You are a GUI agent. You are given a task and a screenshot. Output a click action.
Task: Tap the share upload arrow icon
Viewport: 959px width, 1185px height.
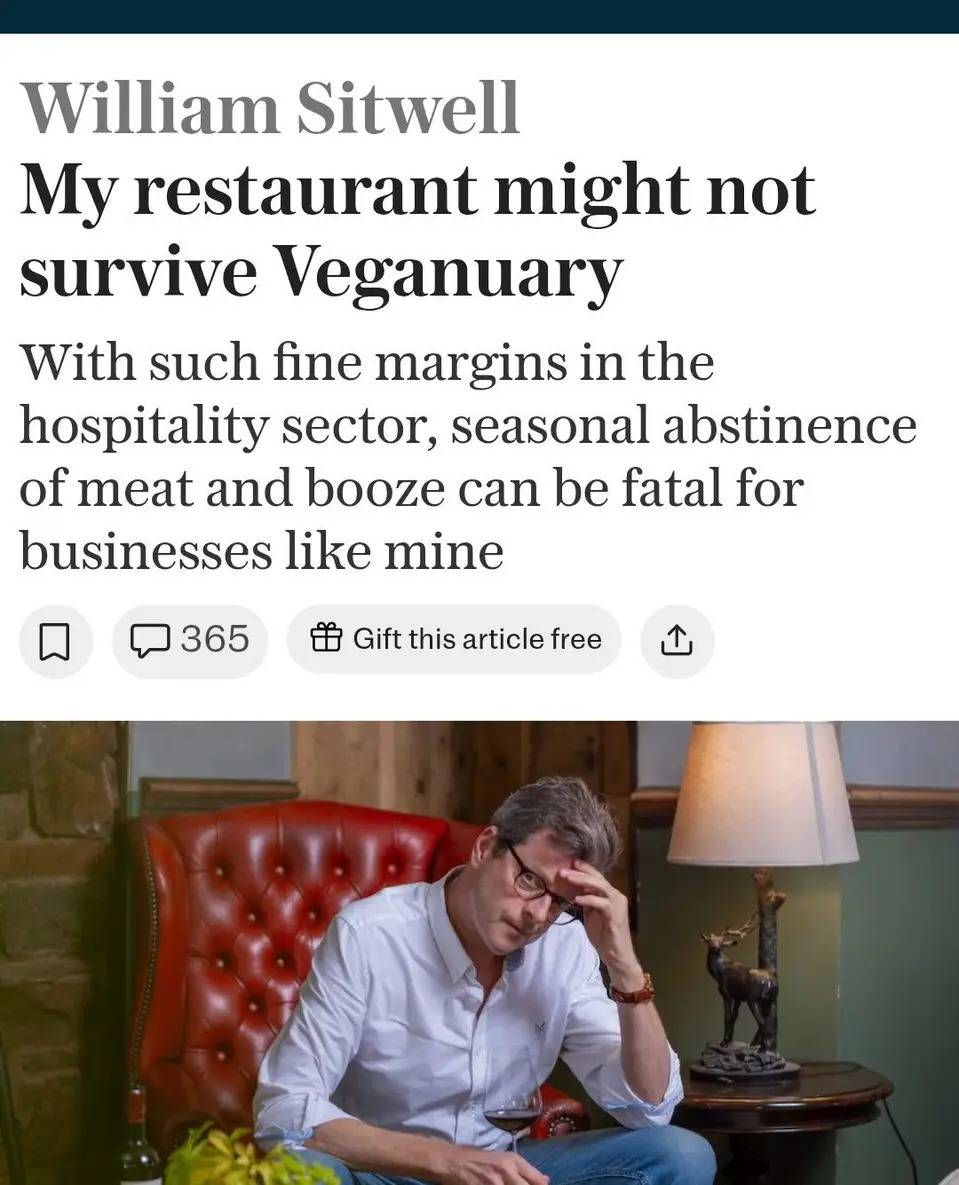tap(677, 641)
